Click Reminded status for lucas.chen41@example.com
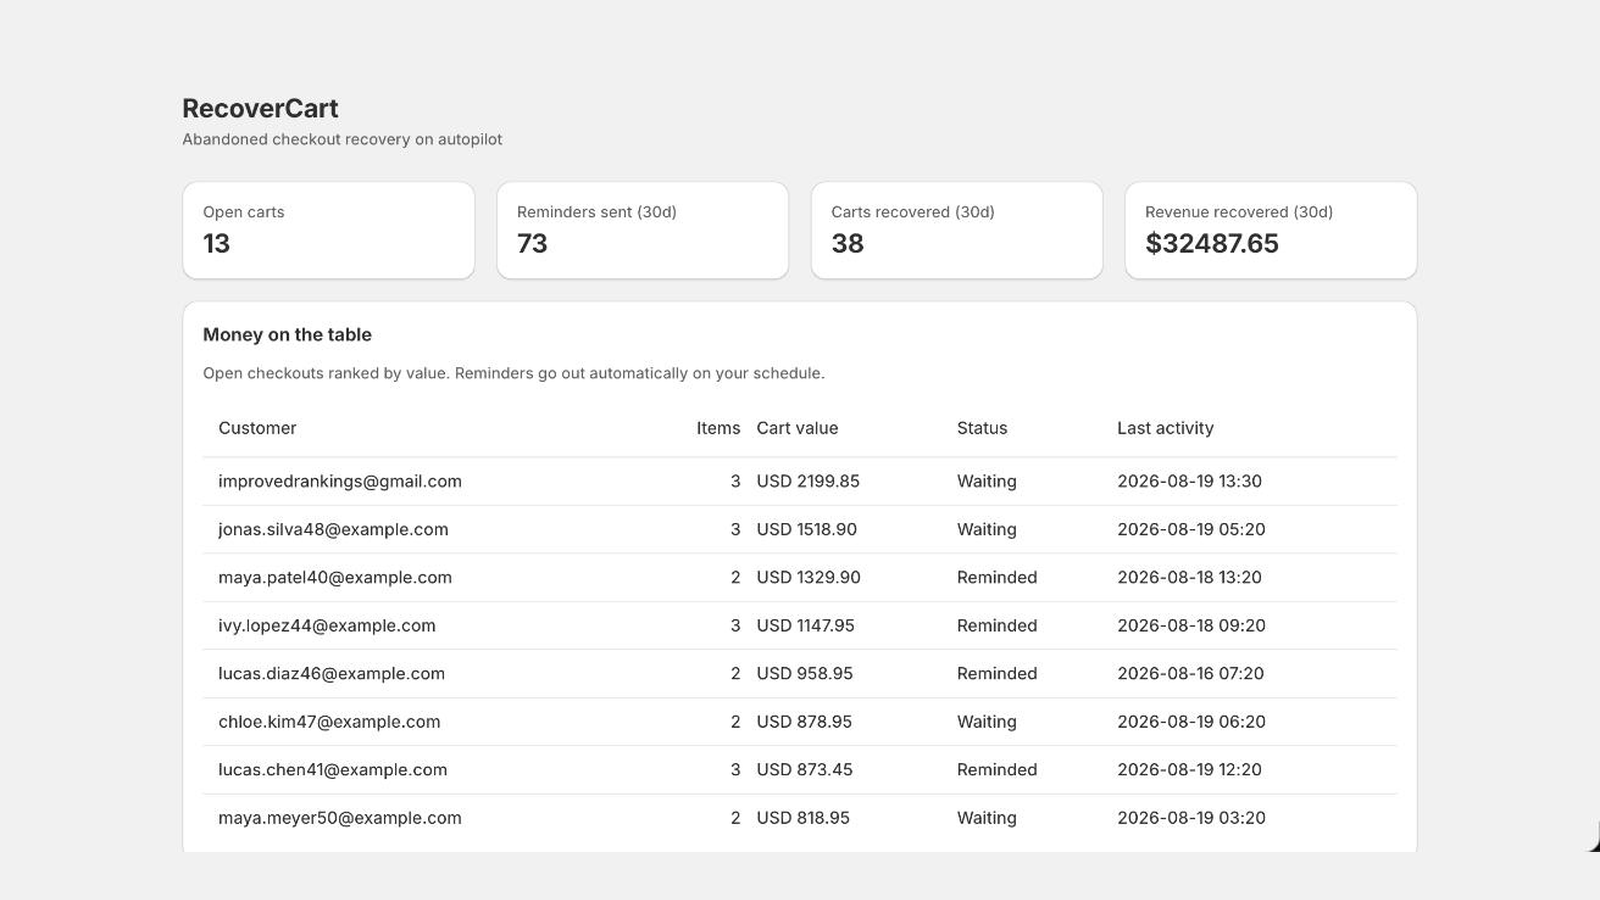The width and height of the screenshot is (1600, 900). coord(997,769)
